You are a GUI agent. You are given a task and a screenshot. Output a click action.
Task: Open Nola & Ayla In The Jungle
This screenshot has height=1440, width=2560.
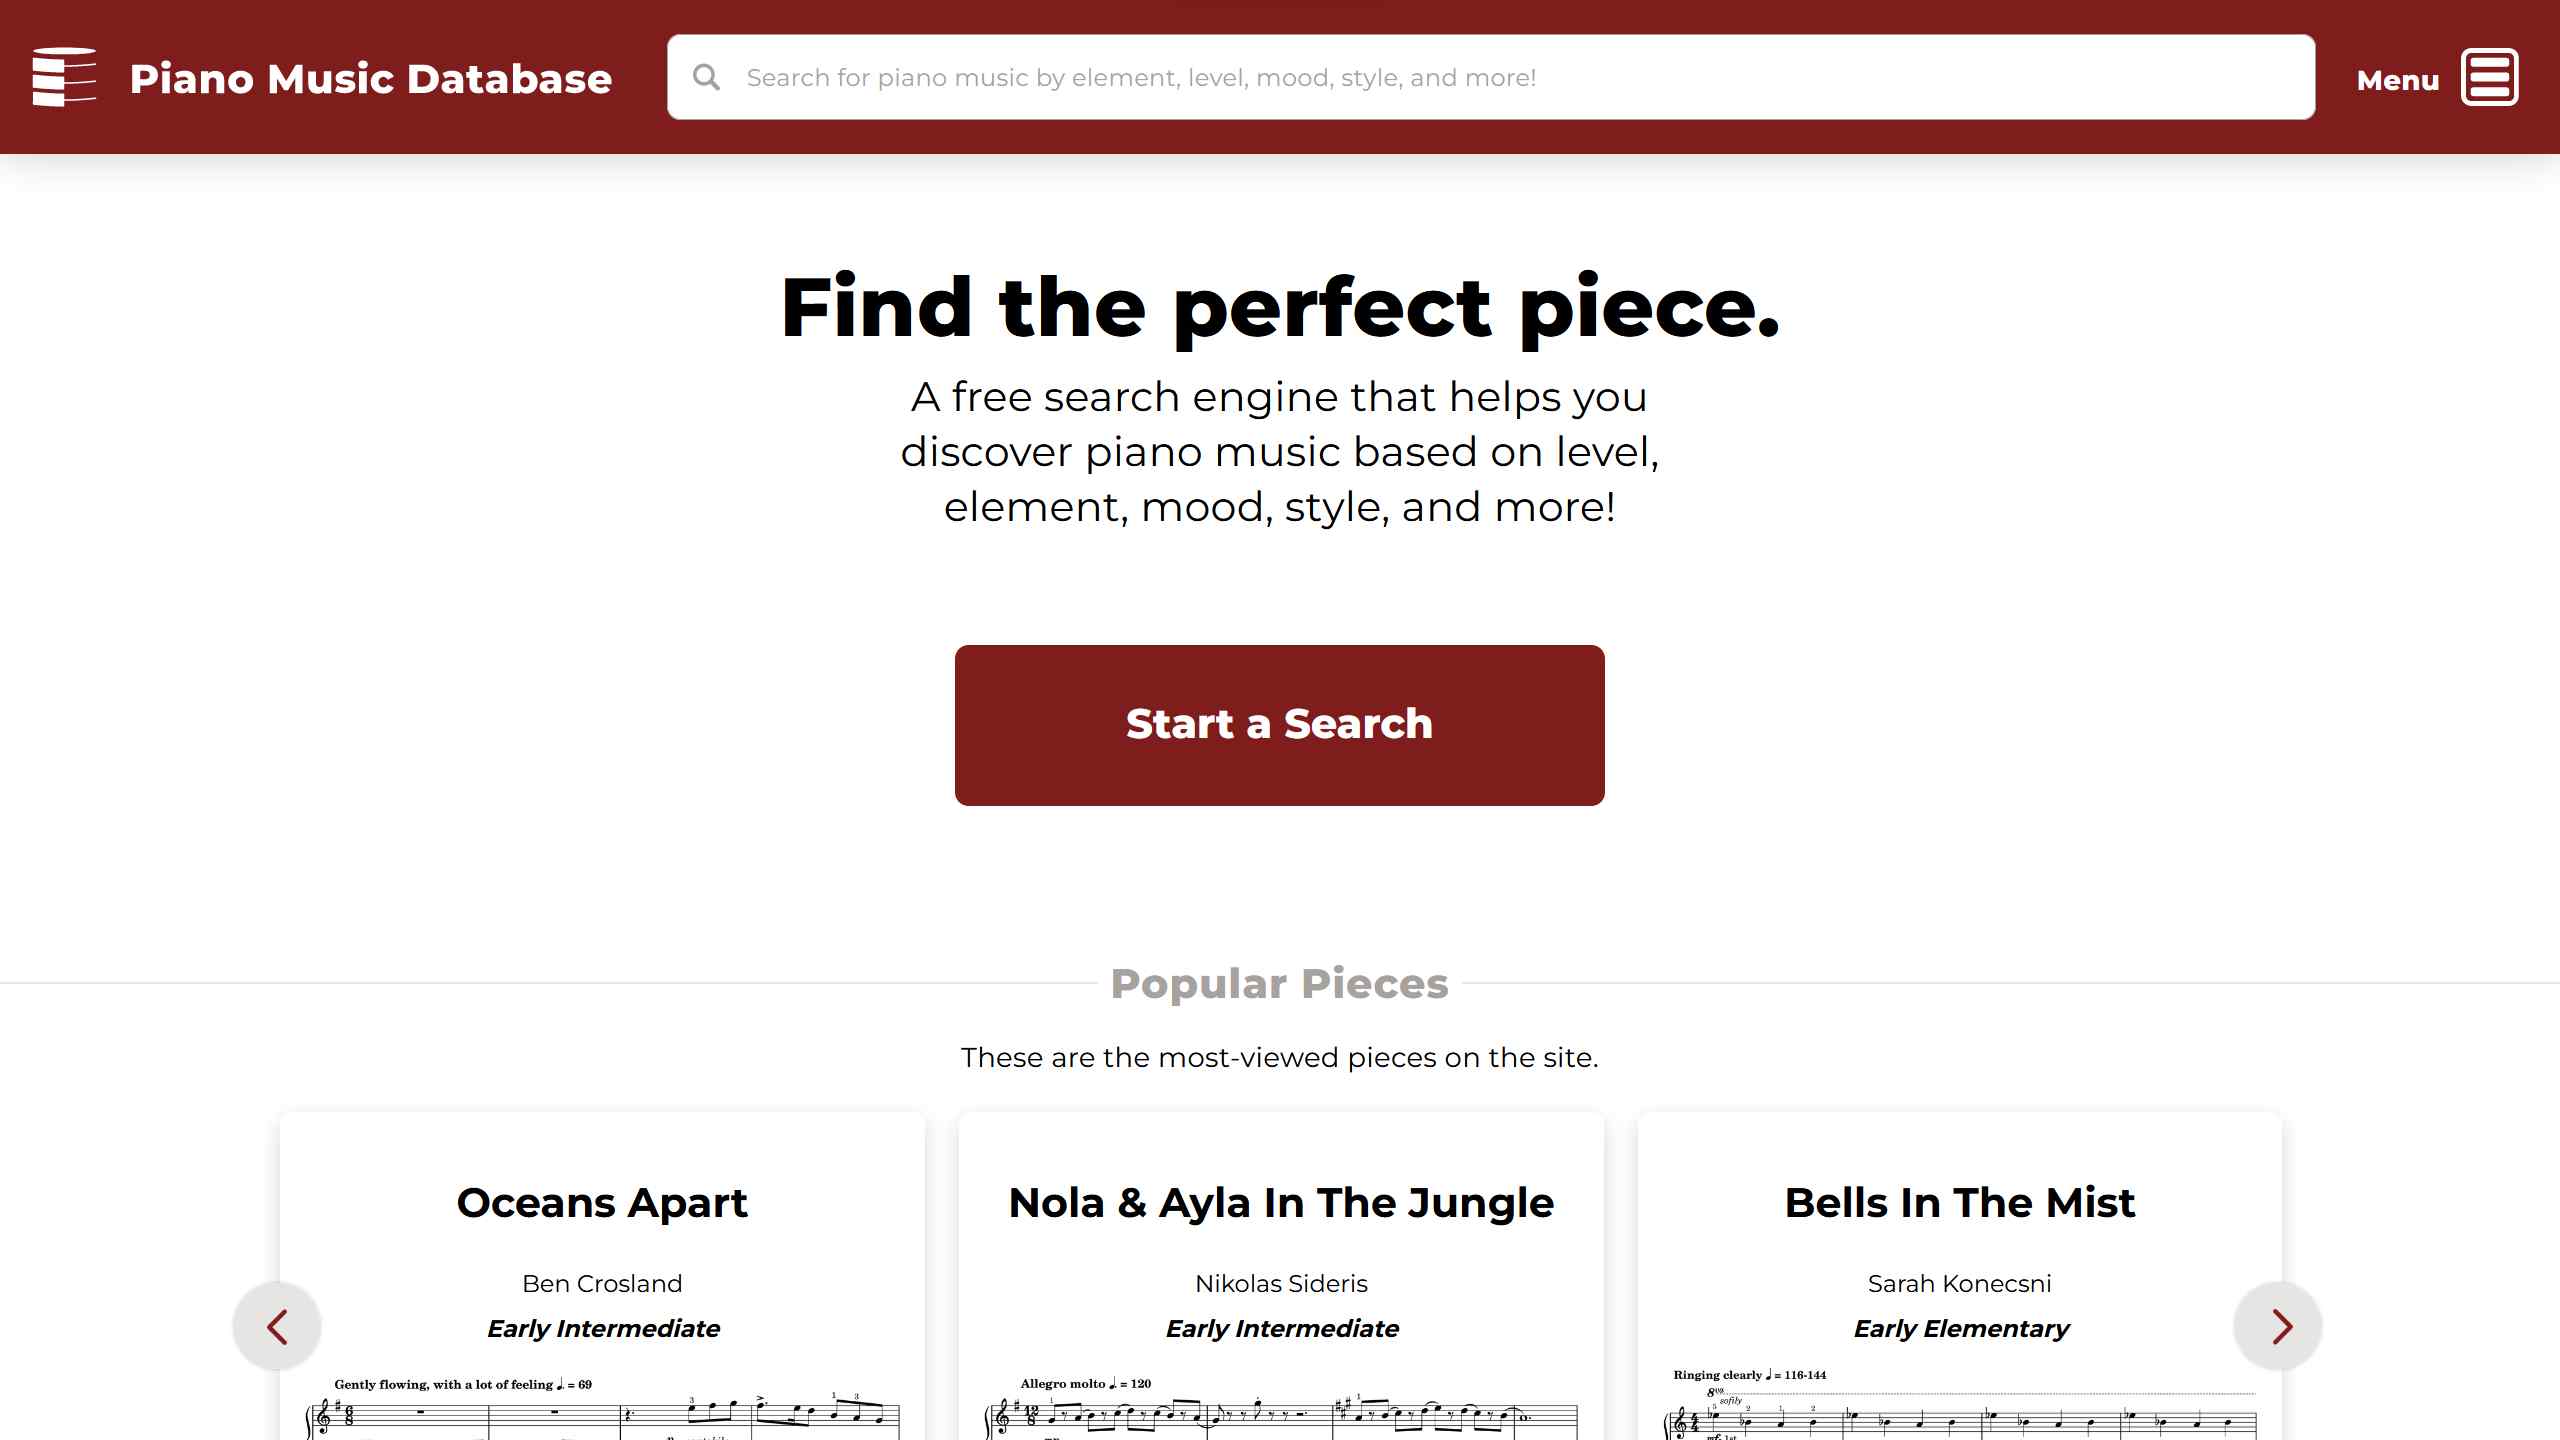(1281, 1203)
